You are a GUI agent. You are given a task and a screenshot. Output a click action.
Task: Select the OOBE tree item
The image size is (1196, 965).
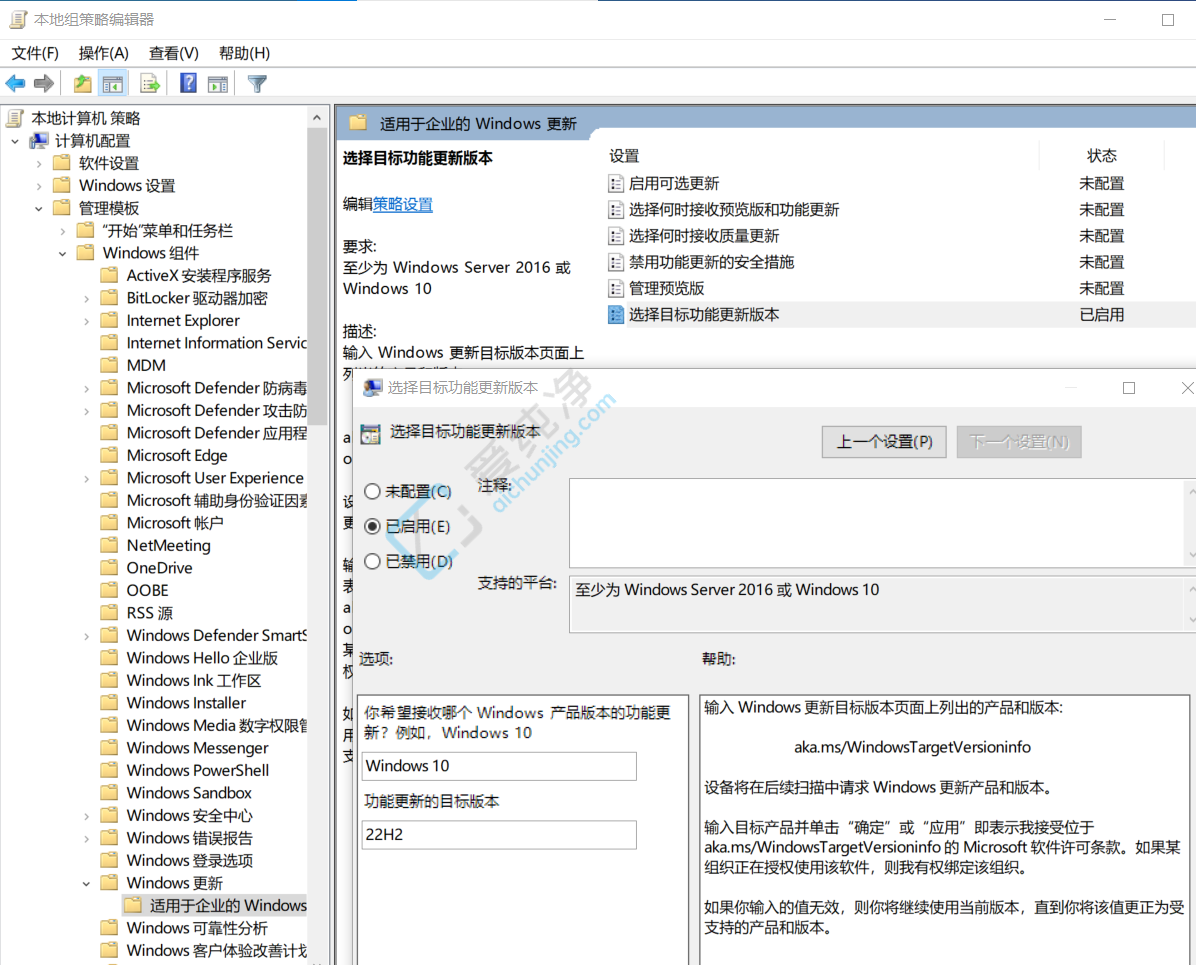click(x=147, y=590)
